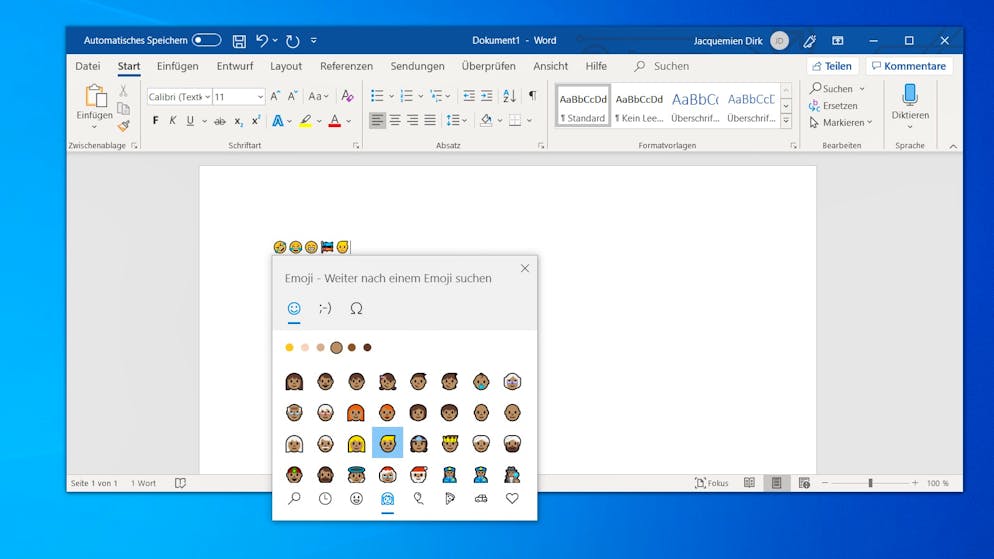Apply superscript formatting
The width and height of the screenshot is (994, 559).
[x=255, y=120]
